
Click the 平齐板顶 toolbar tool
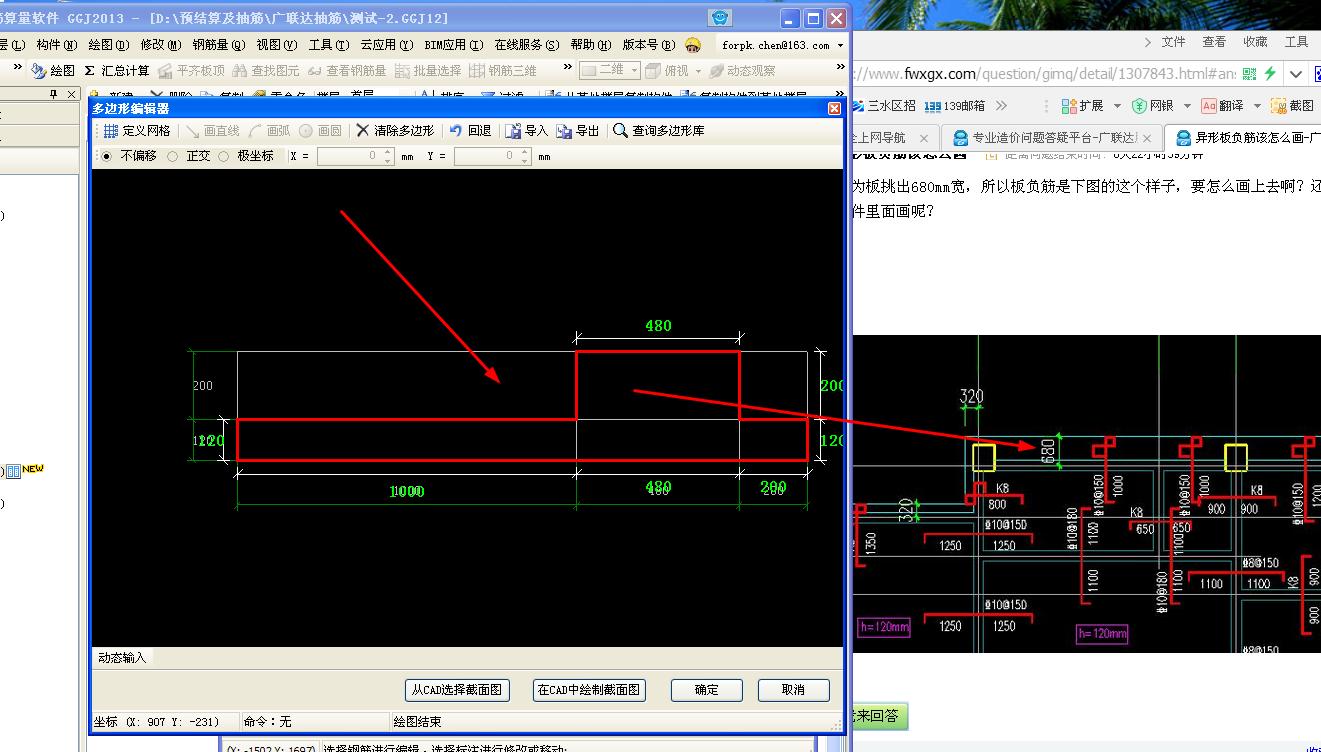pyautogui.click(x=191, y=71)
